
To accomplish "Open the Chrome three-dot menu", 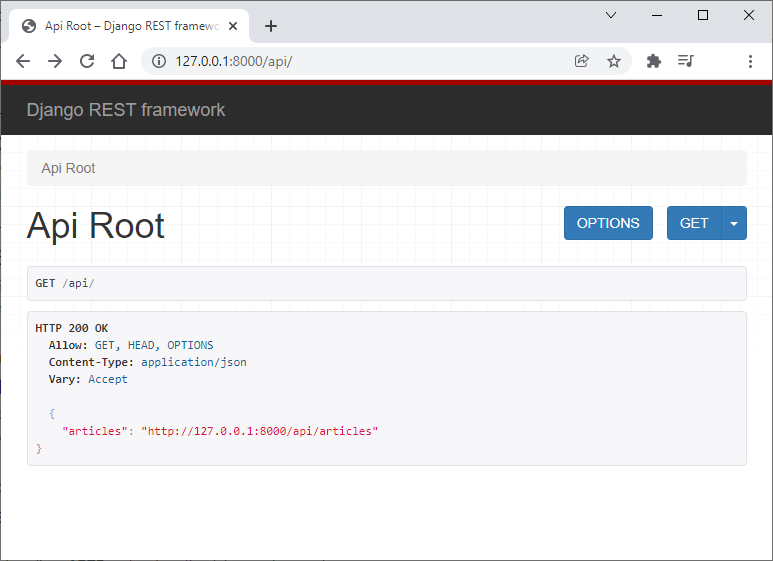I will tap(750, 61).
